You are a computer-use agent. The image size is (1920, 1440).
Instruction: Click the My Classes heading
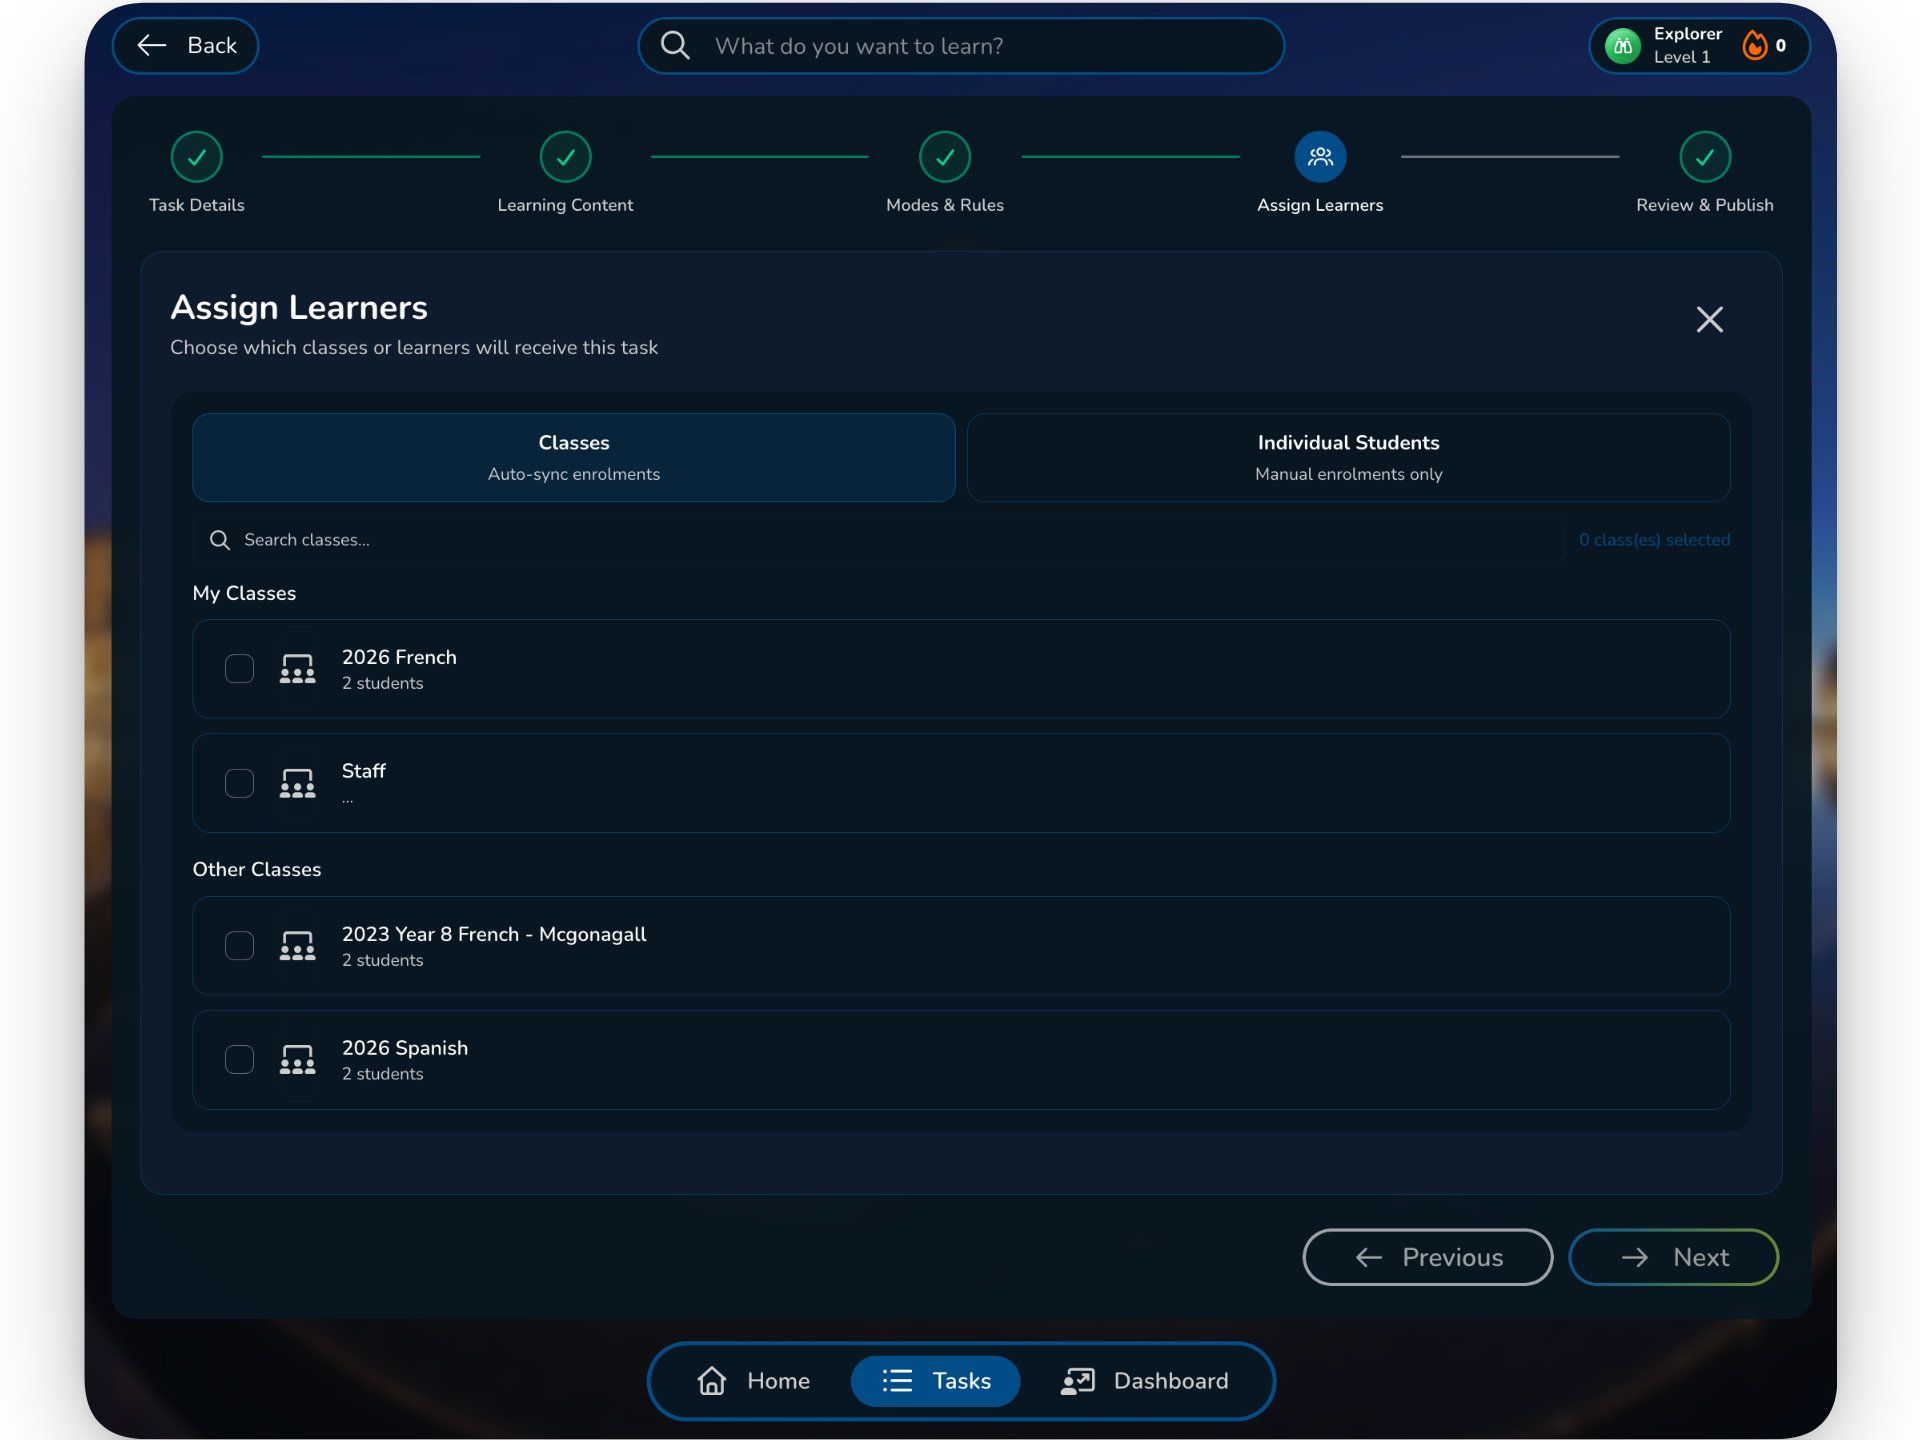pyautogui.click(x=244, y=593)
